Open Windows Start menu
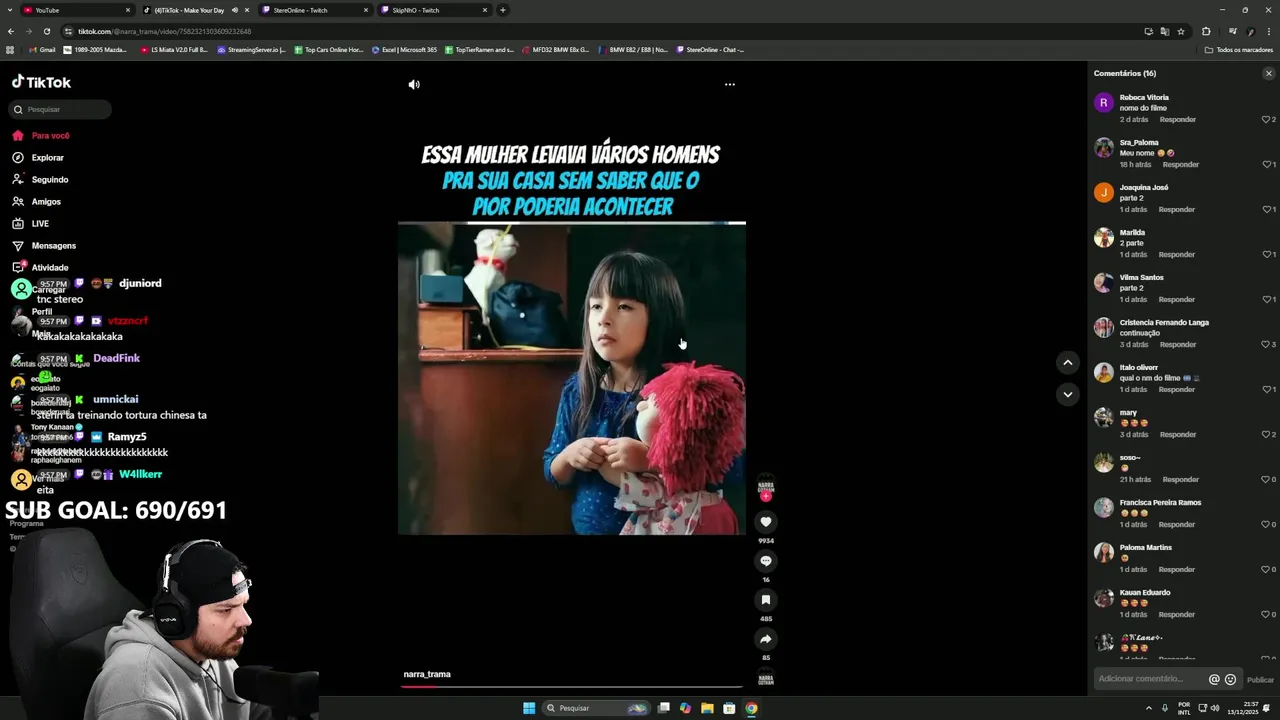The image size is (1280, 720). click(x=529, y=708)
